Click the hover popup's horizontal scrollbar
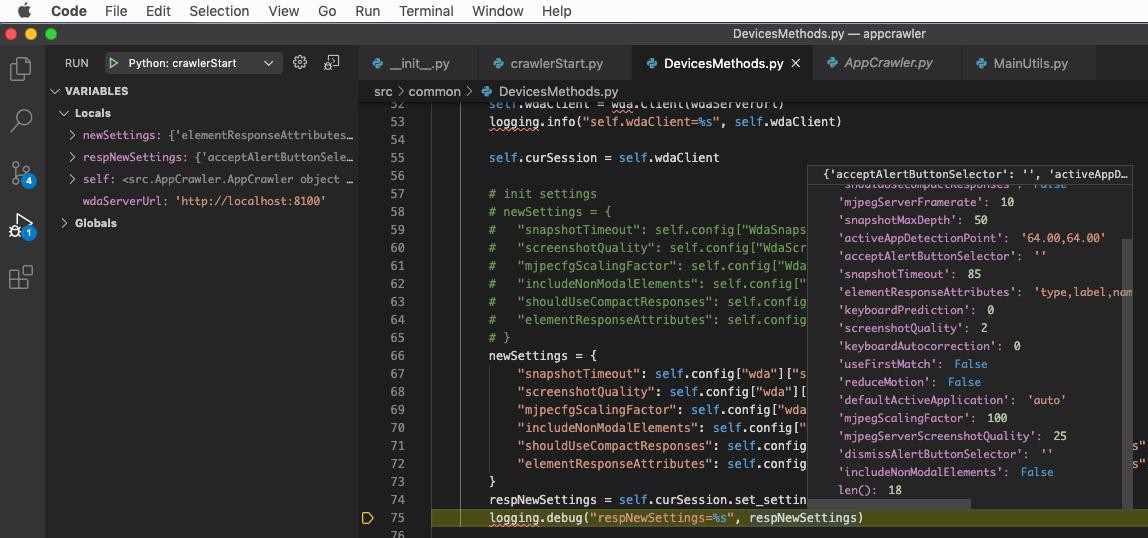This screenshot has width=1148, height=538. click(x=890, y=504)
